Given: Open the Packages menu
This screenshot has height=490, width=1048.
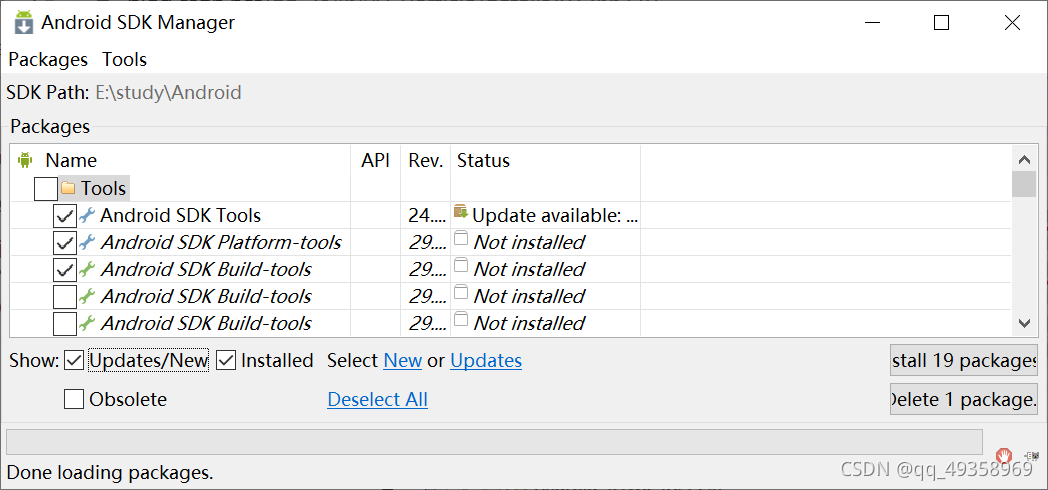Looking at the screenshot, I should coord(48,59).
